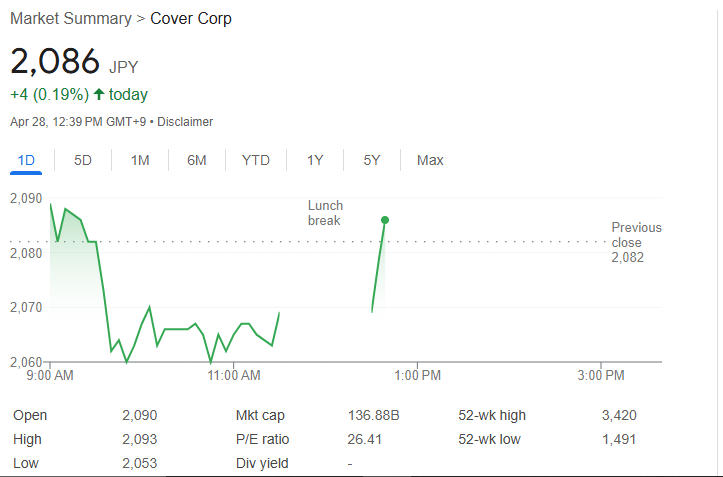Show the Max range chart
This screenshot has width=723, height=477.
point(430,160)
